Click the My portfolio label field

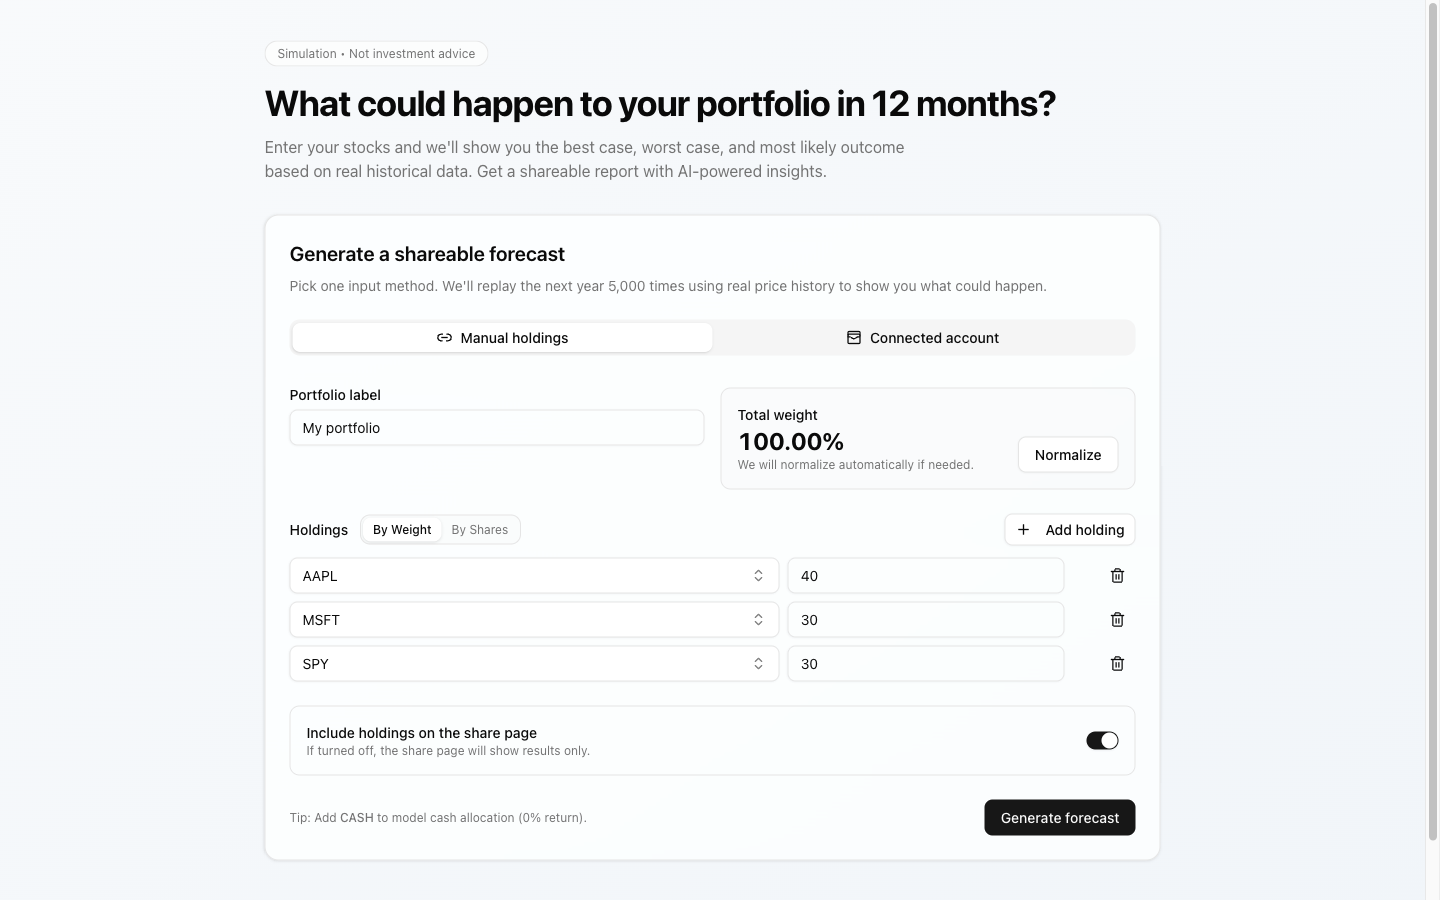pyautogui.click(x=496, y=427)
